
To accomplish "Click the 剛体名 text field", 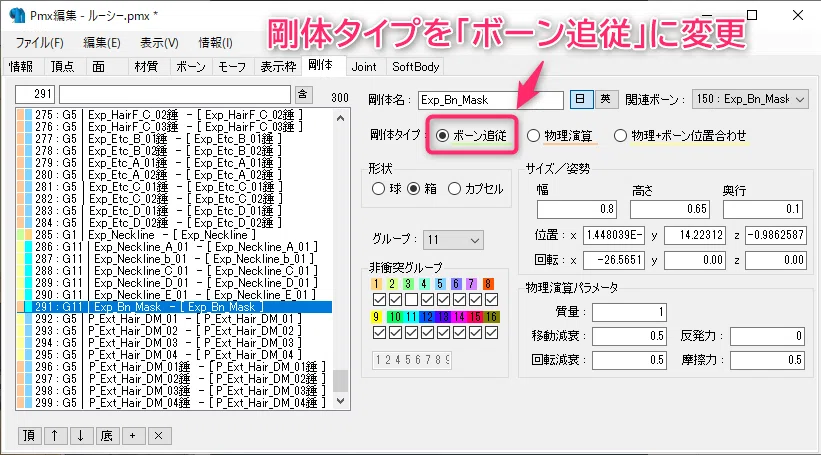I will (x=491, y=99).
